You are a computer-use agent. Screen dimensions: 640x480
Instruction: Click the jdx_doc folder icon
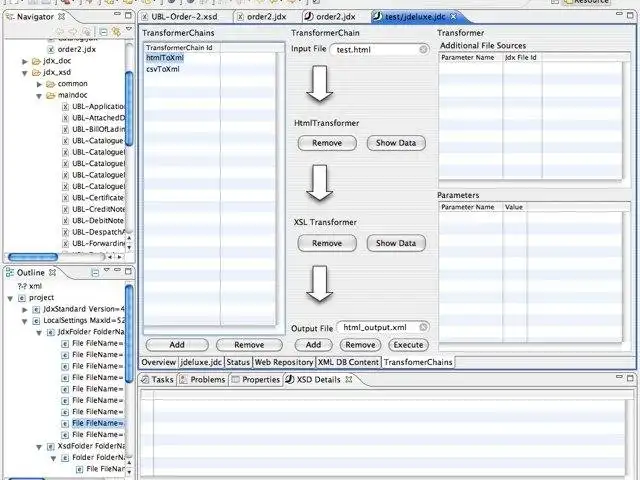tap(36, 61)
